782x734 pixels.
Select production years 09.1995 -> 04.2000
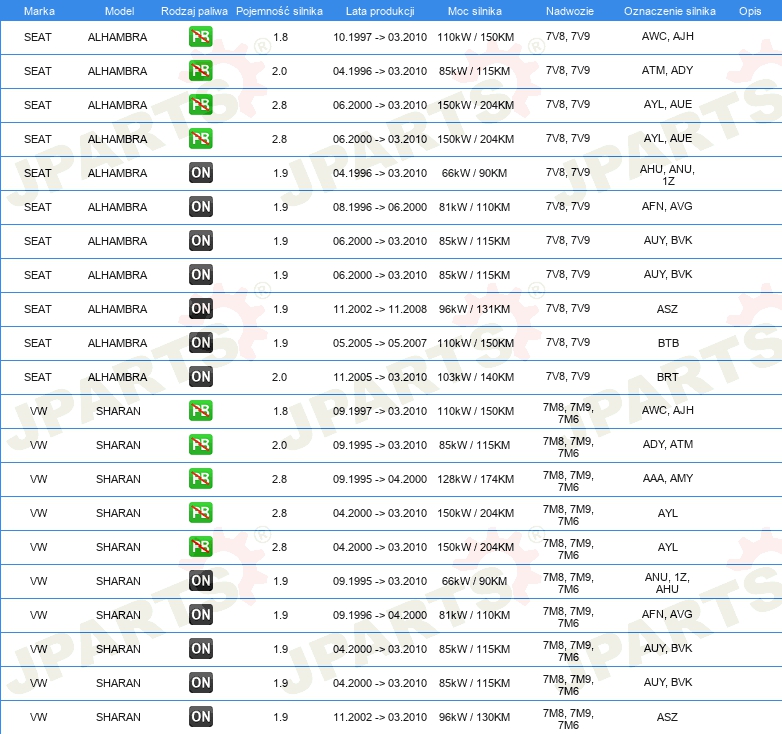[380, 479]
